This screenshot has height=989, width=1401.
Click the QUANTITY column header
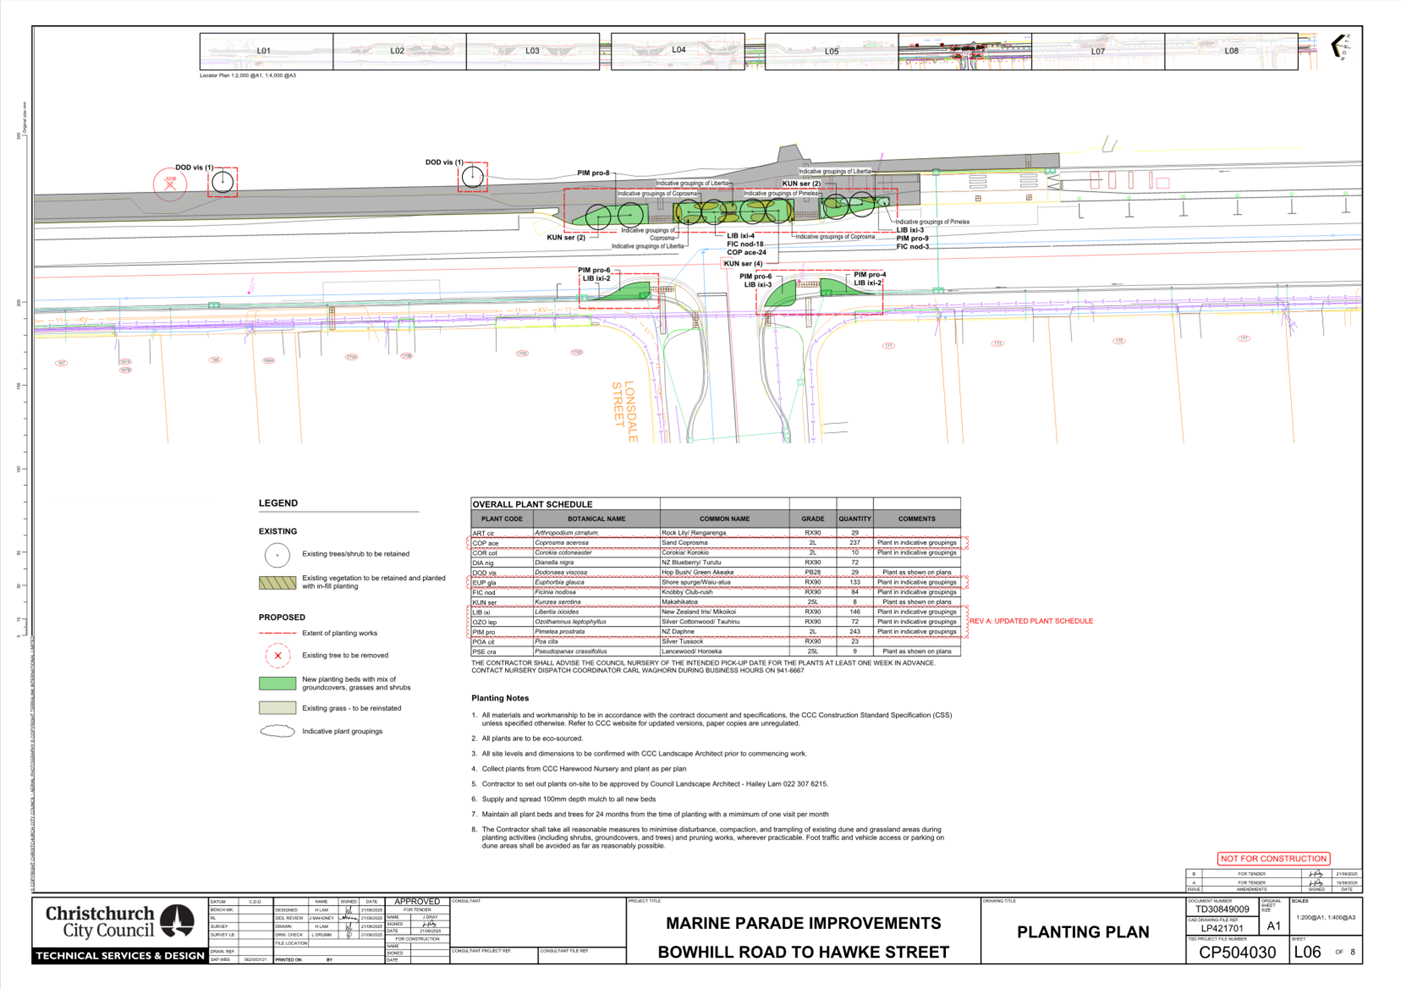pos(855,519)
